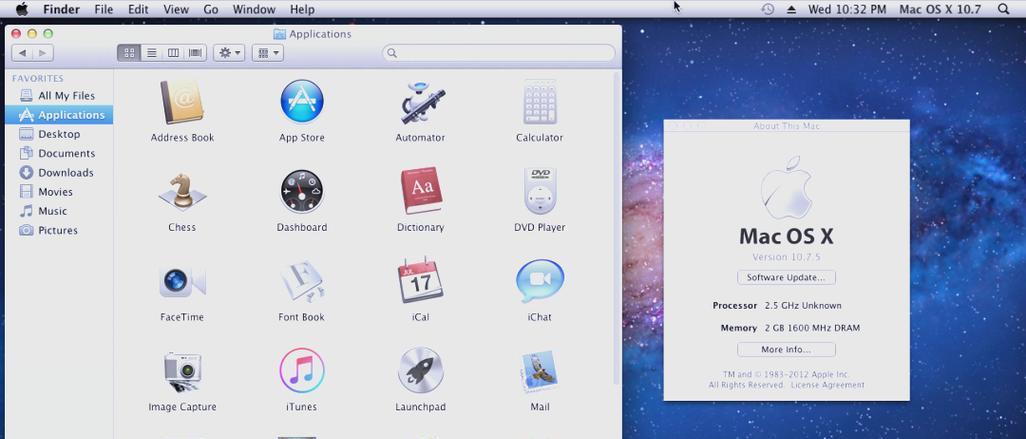
Task: Click Version 10.7.5 text in About This Mac
Action: point(786,257)
